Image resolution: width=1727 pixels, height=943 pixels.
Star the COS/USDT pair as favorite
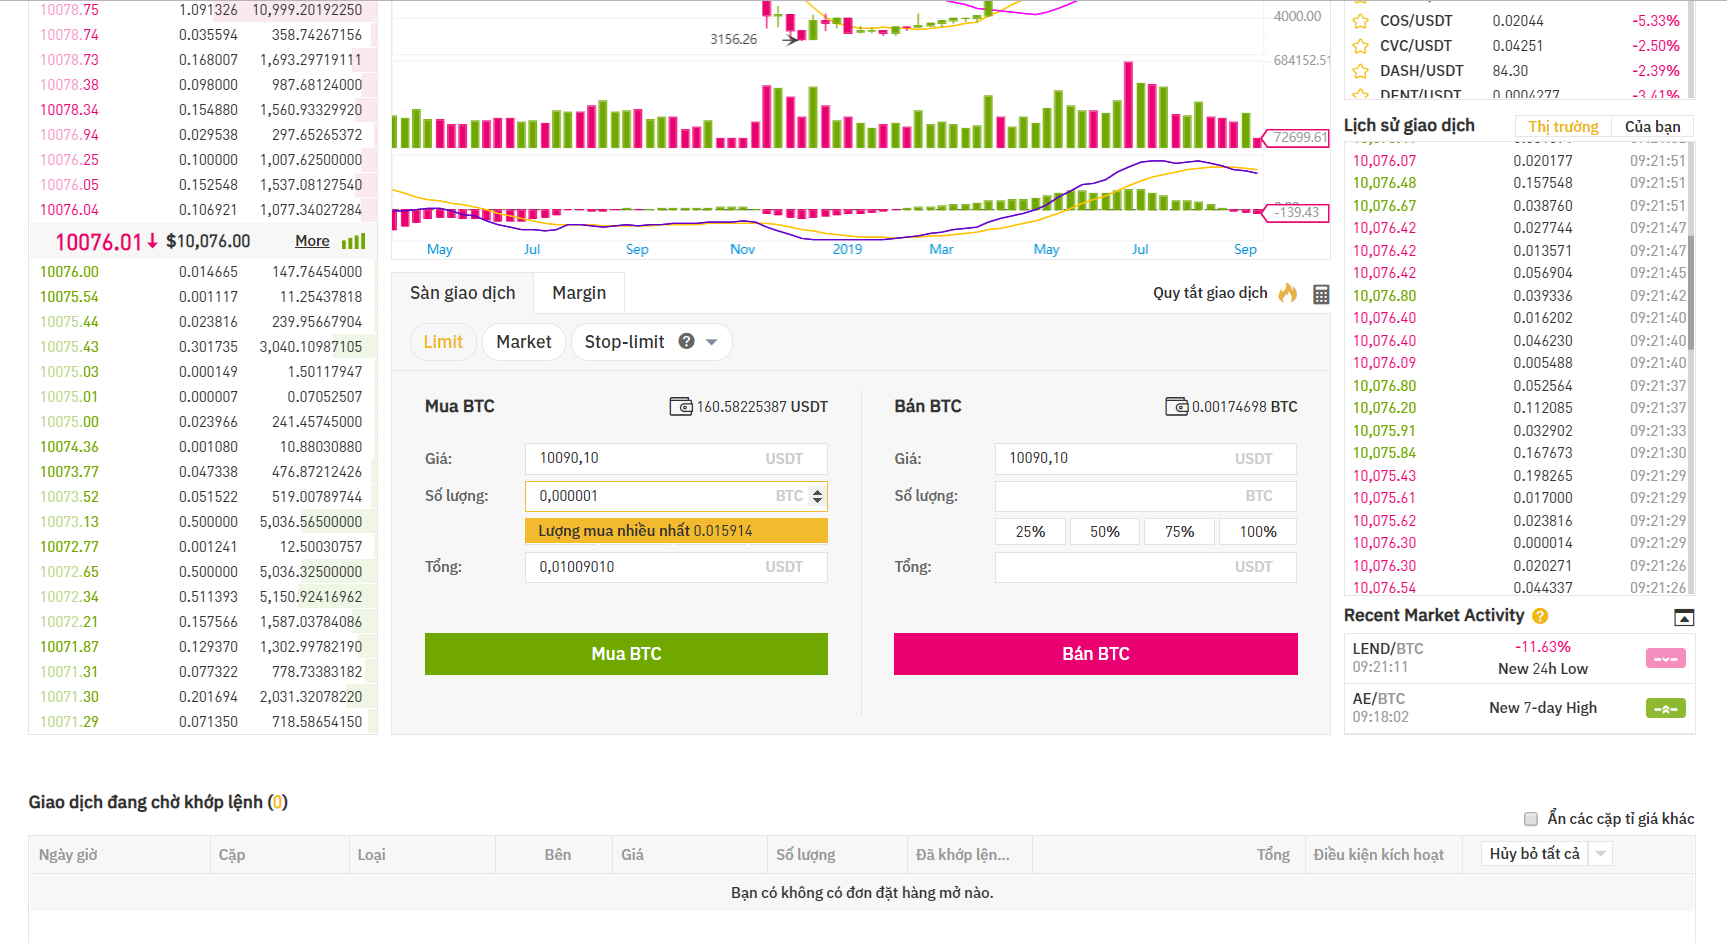coord(1360,21)
